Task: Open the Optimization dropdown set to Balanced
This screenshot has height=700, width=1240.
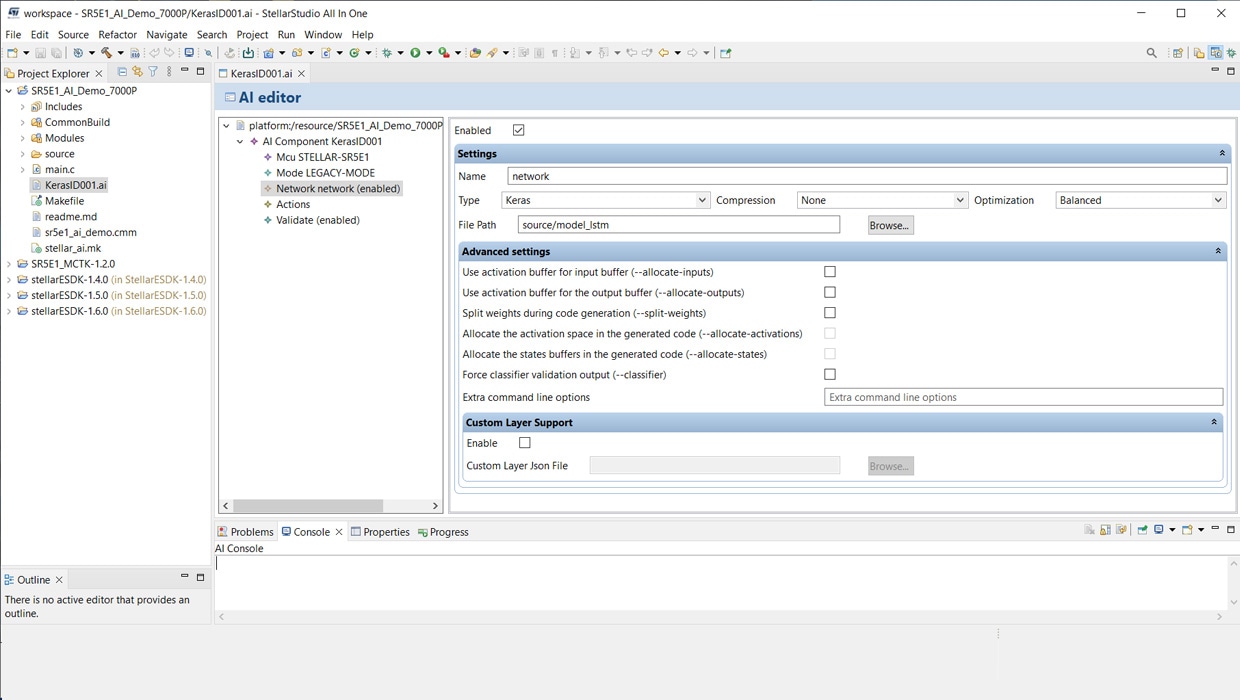Action: coord(1140,200)
